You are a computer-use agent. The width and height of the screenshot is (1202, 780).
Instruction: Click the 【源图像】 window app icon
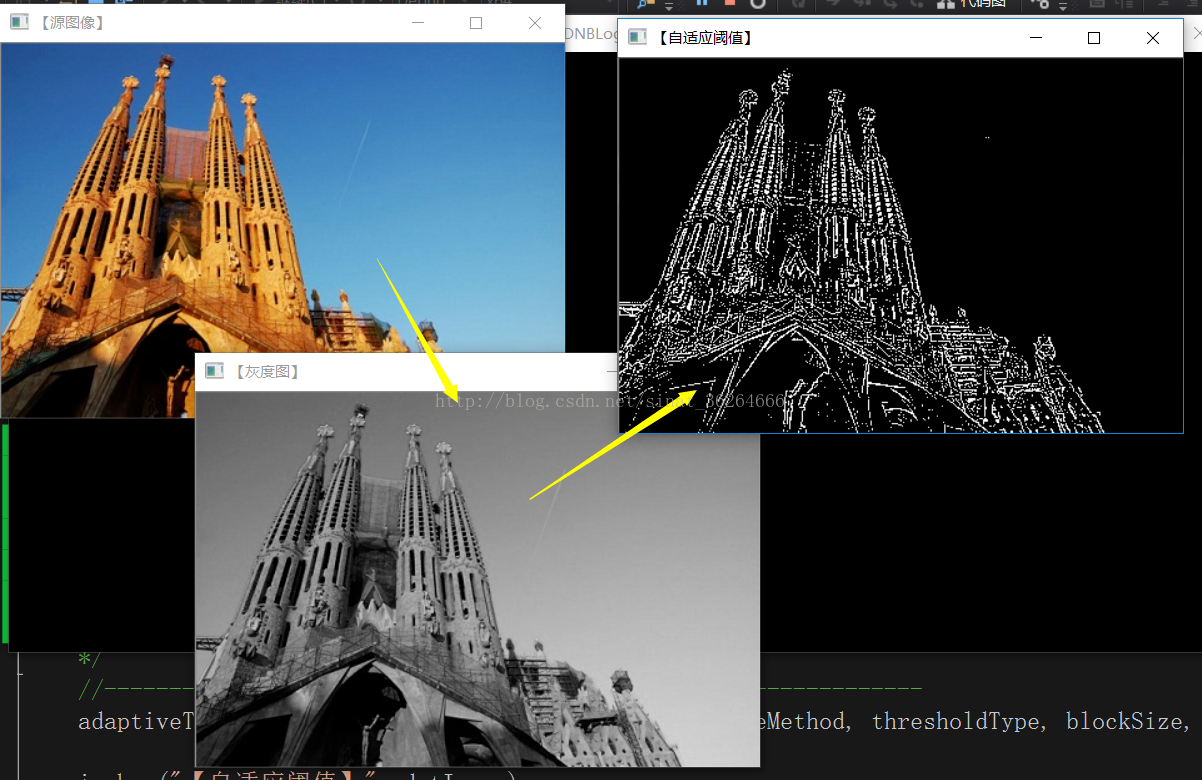tap(19, 22)
